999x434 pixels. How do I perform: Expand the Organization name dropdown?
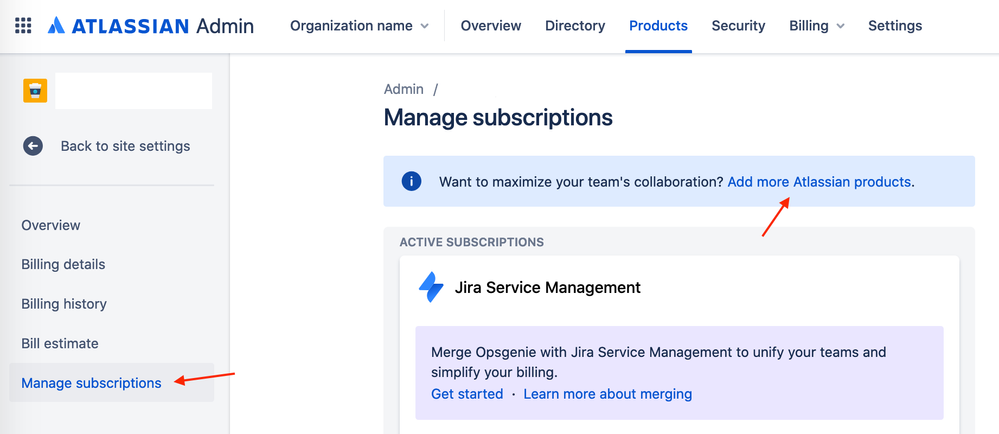tap(359, 26)
